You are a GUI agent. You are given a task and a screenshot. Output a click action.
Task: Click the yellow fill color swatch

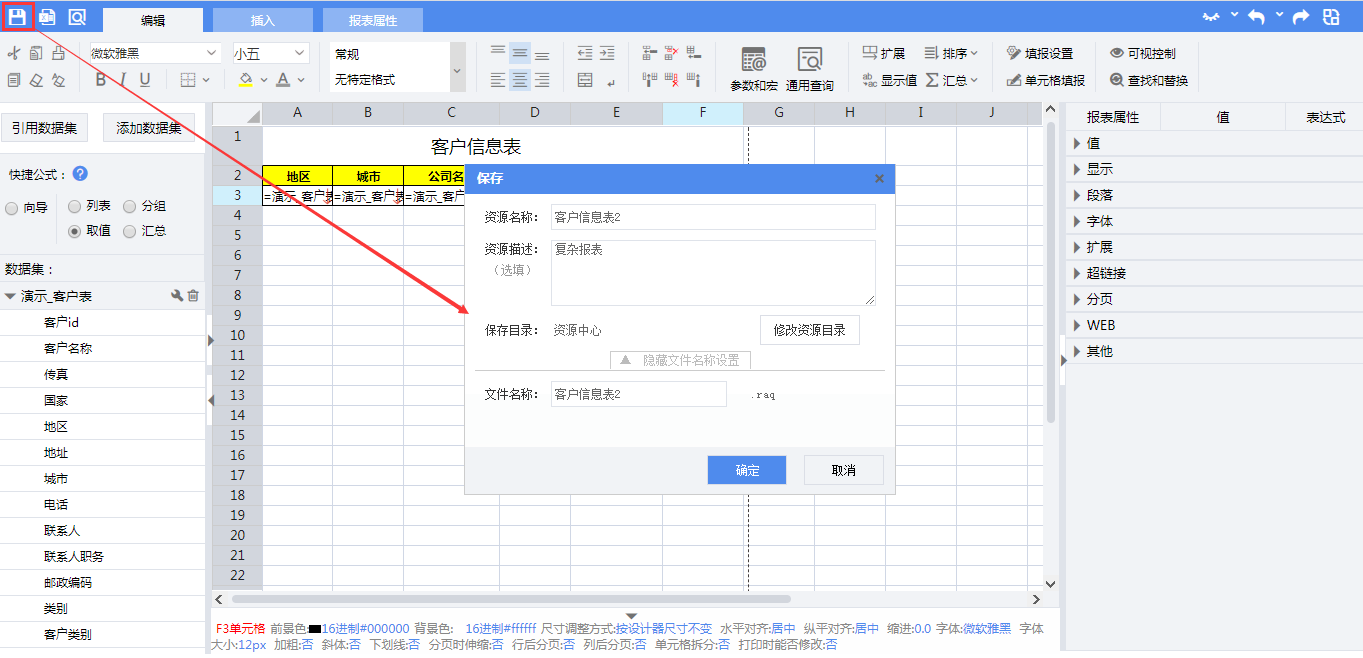click(x=246, y=80)
